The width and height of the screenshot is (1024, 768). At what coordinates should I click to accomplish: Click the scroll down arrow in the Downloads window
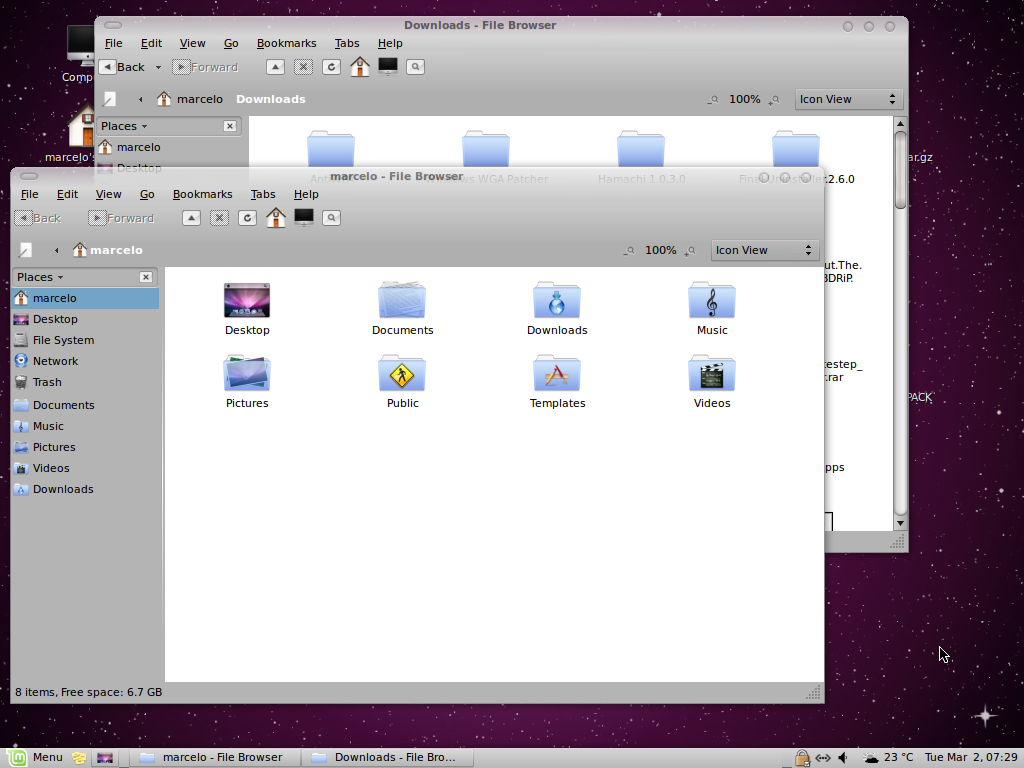coord(901,523)
